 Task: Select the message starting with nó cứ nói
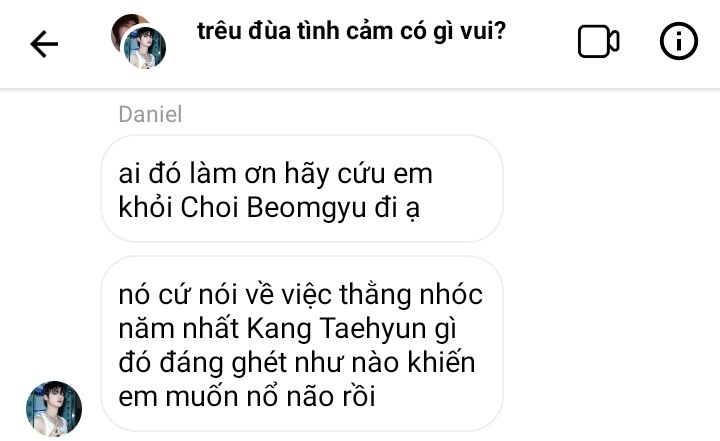[302, 344]
